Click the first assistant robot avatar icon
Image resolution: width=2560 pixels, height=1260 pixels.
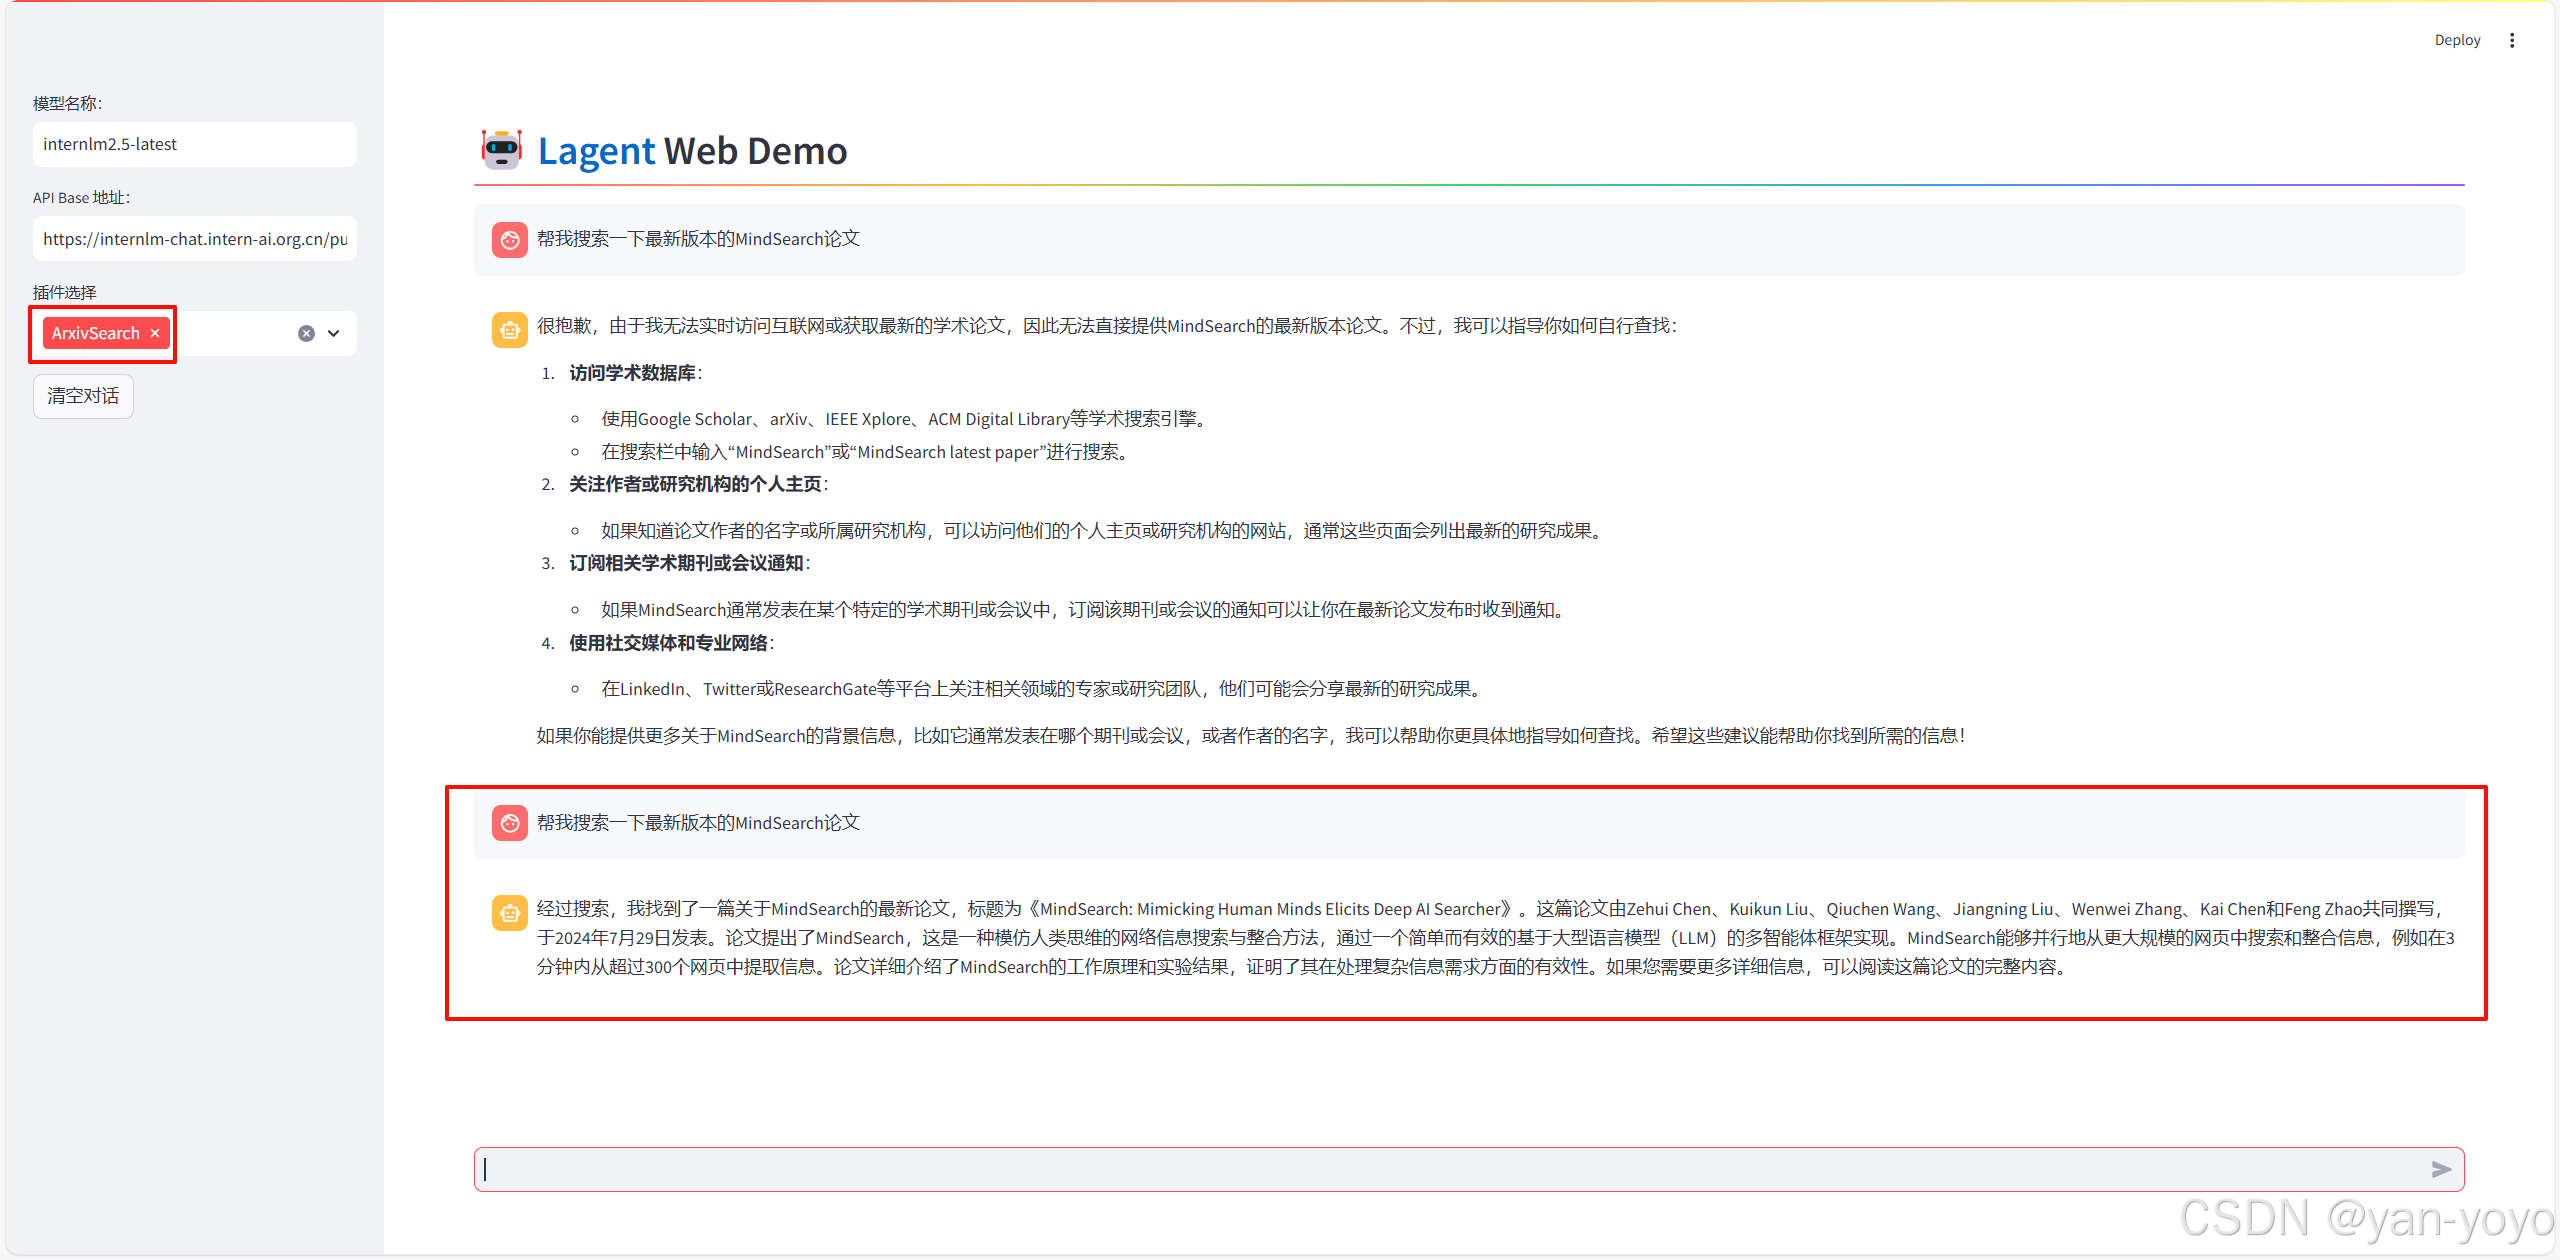(x=509, y=329)
